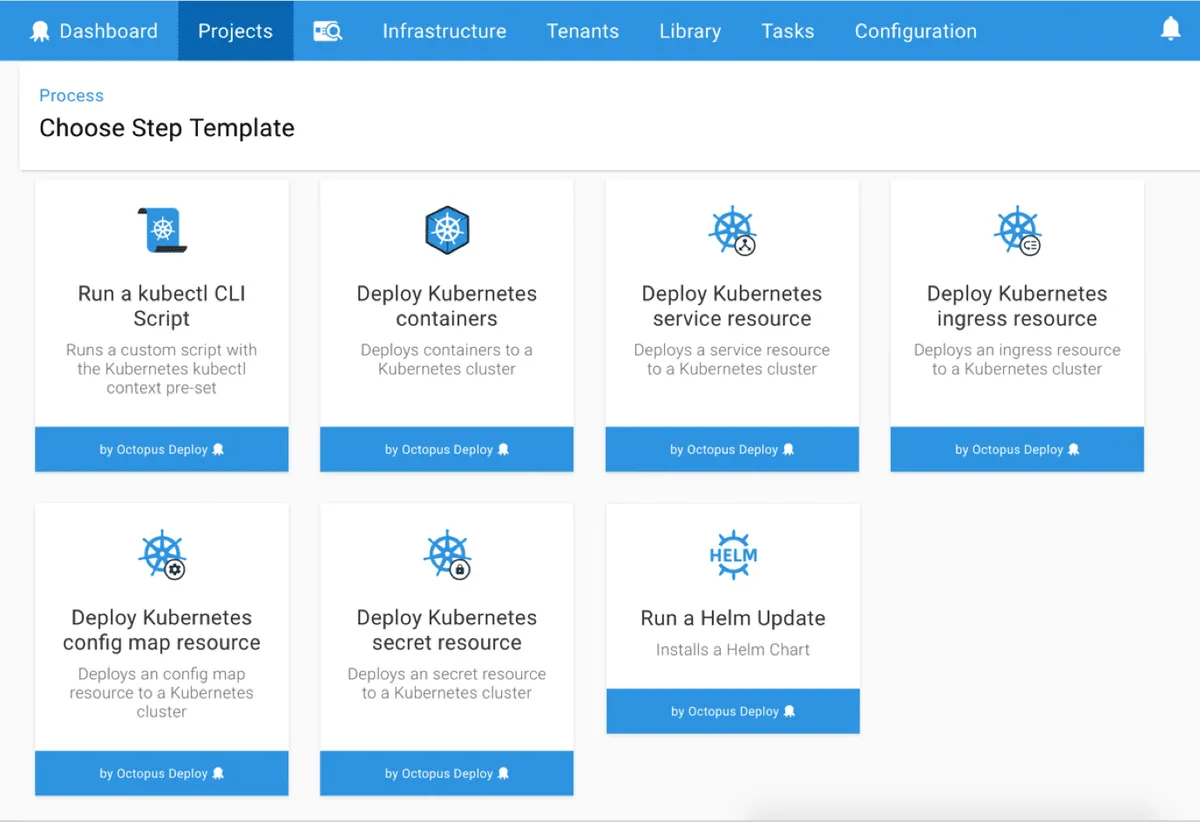Click octopus icon in secret resource footer
The height and width of the screenshot is (822, 1200).
(x=503, y=774)
